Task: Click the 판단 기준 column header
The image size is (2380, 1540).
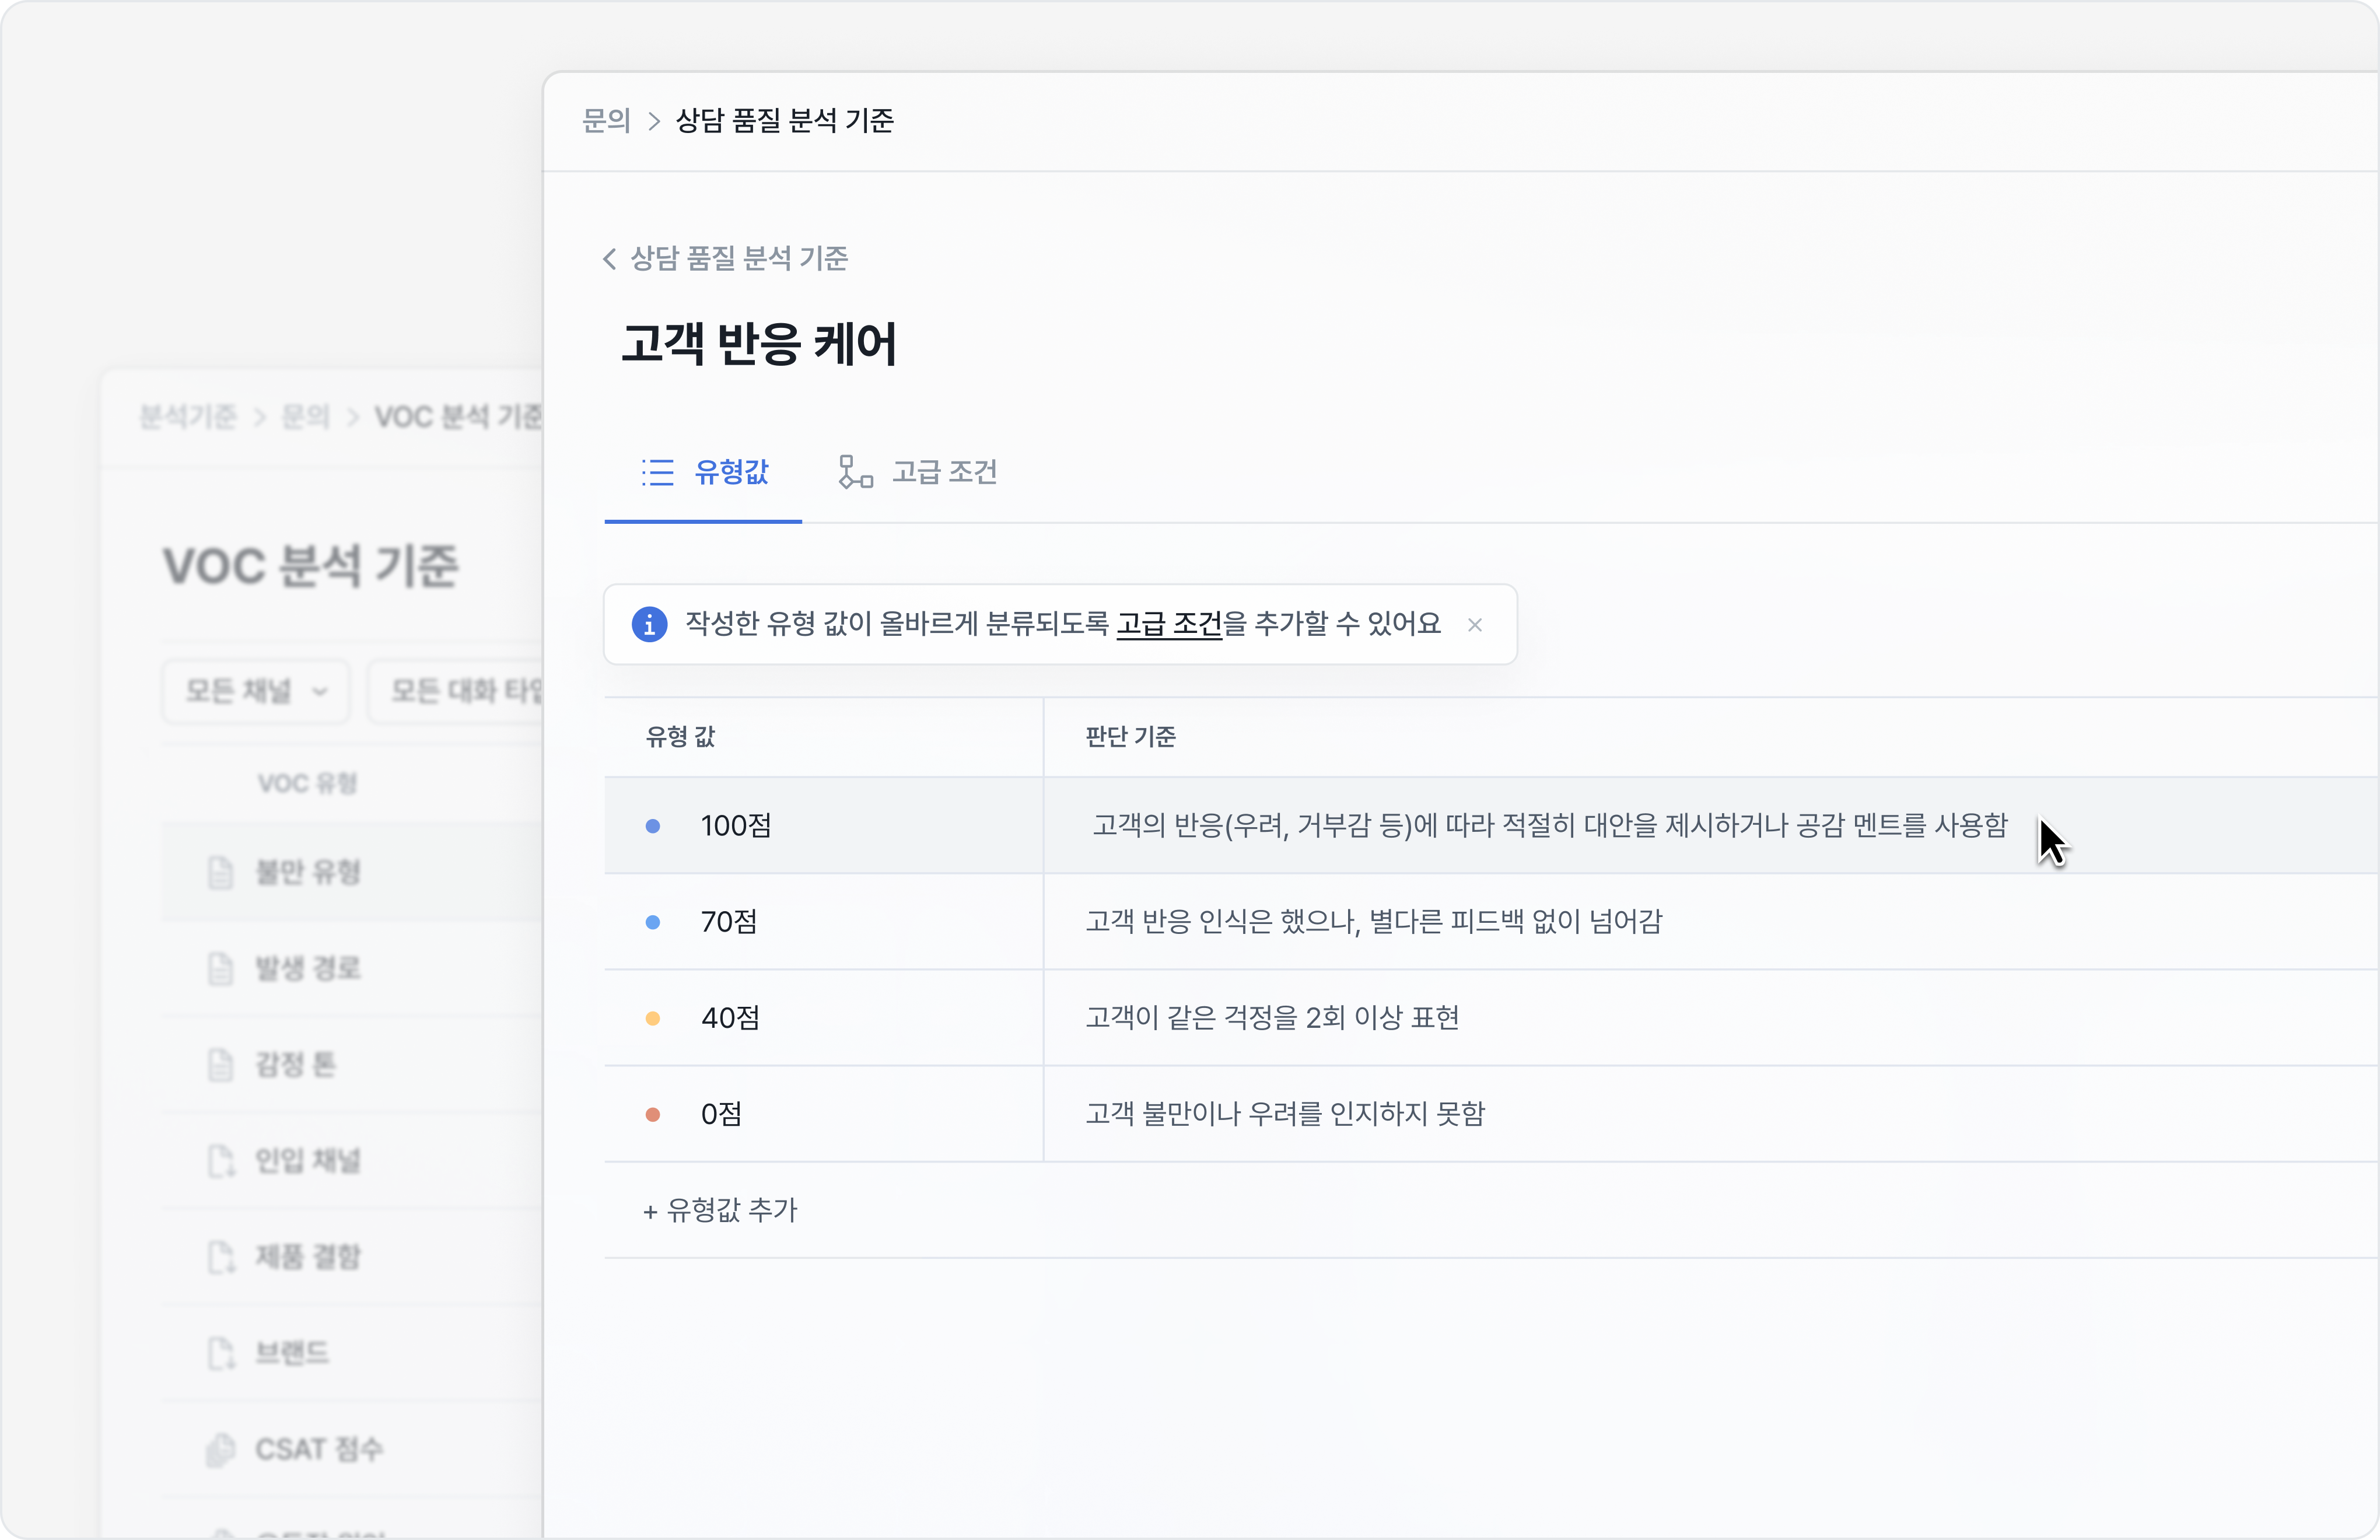Action: point(1131,737)
